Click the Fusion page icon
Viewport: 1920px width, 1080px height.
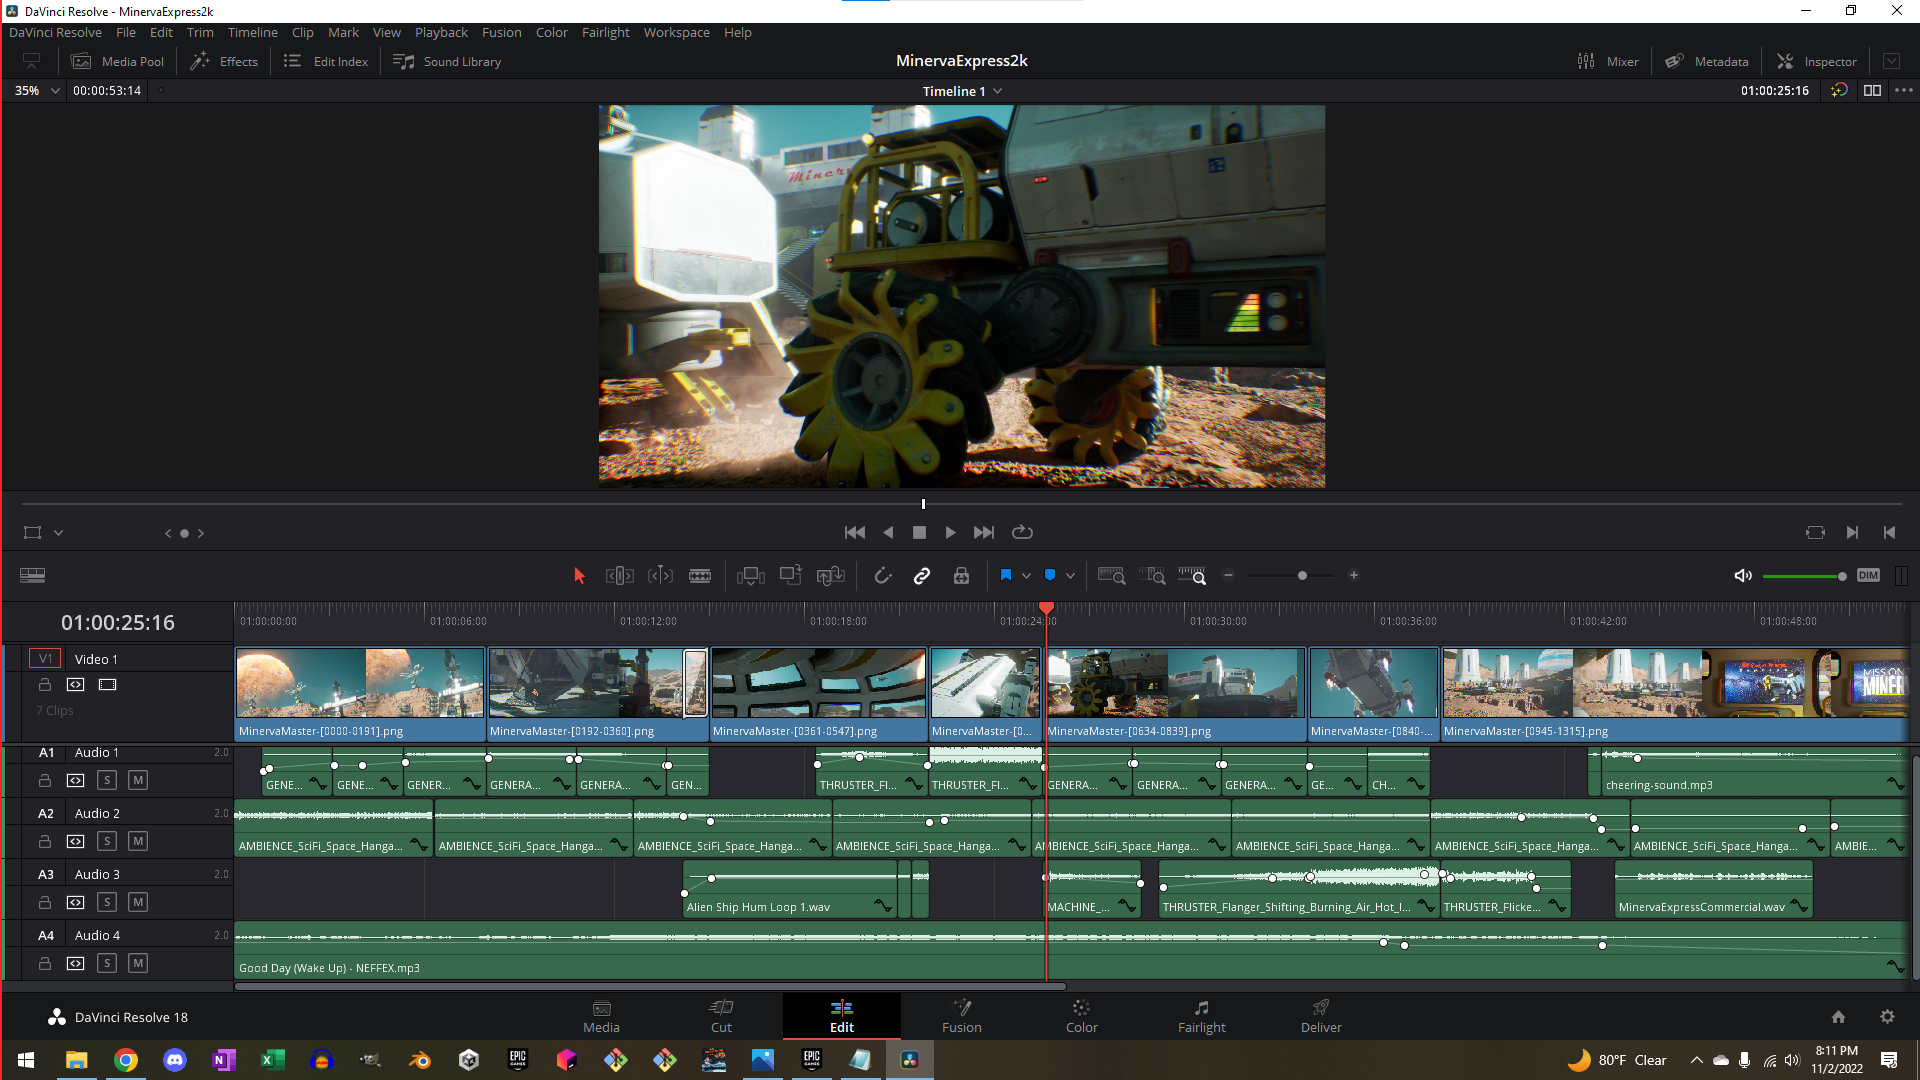coord(961,1015)
